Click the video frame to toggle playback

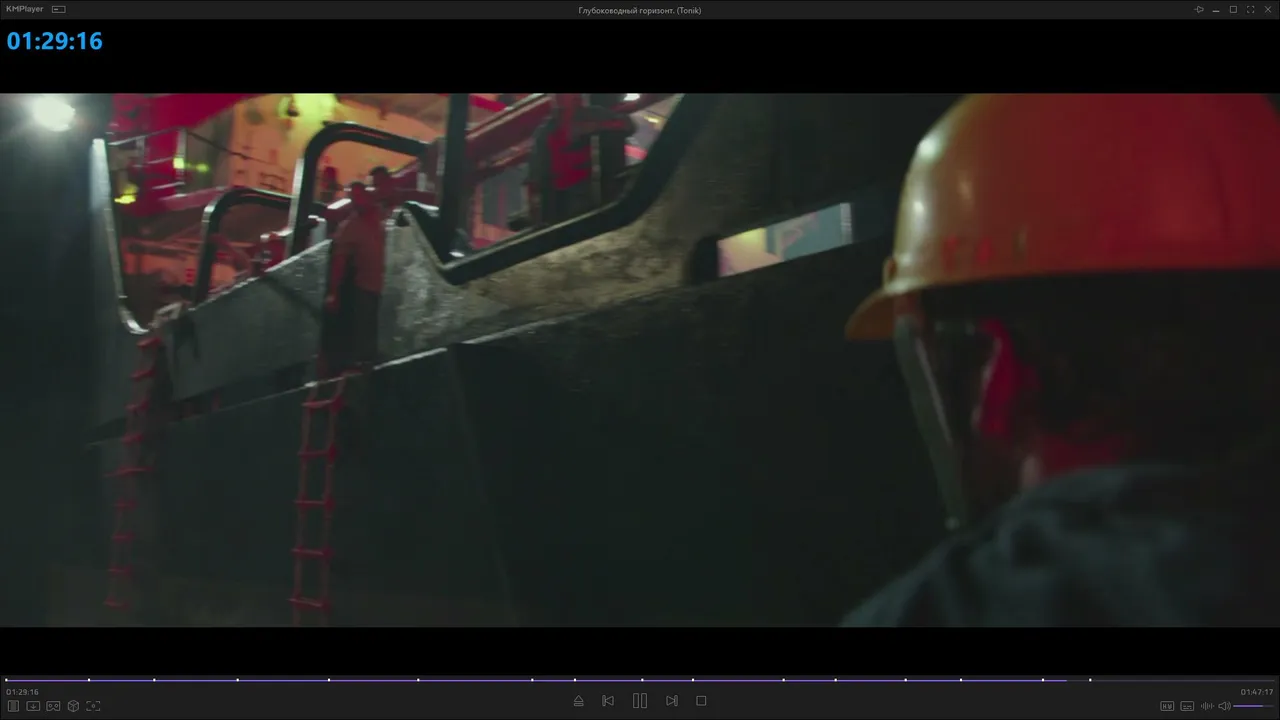(640, 360)
